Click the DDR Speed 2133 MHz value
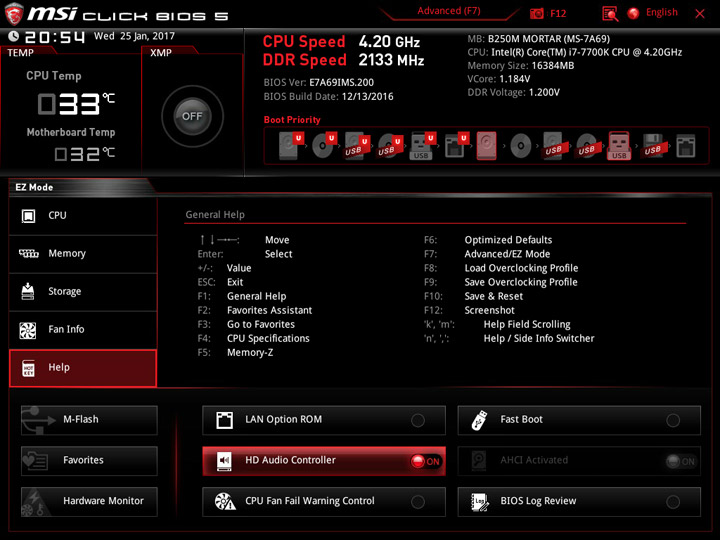The image size is (720, 540). pyautogui.click(x=391, y=60)
